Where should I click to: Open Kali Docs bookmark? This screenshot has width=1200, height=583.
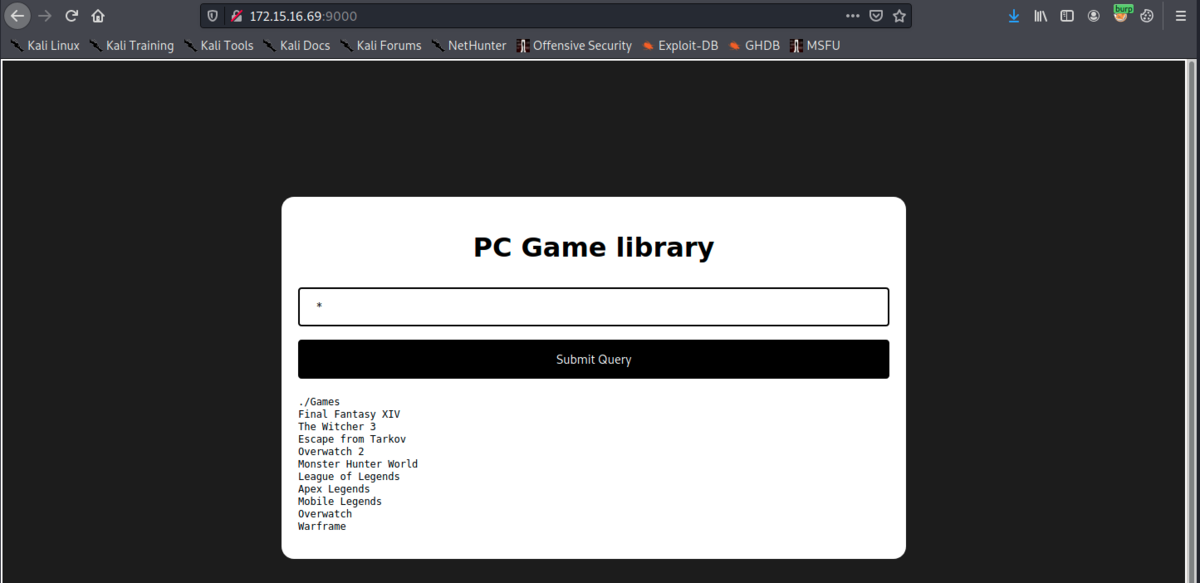click(x=296, y=45)
